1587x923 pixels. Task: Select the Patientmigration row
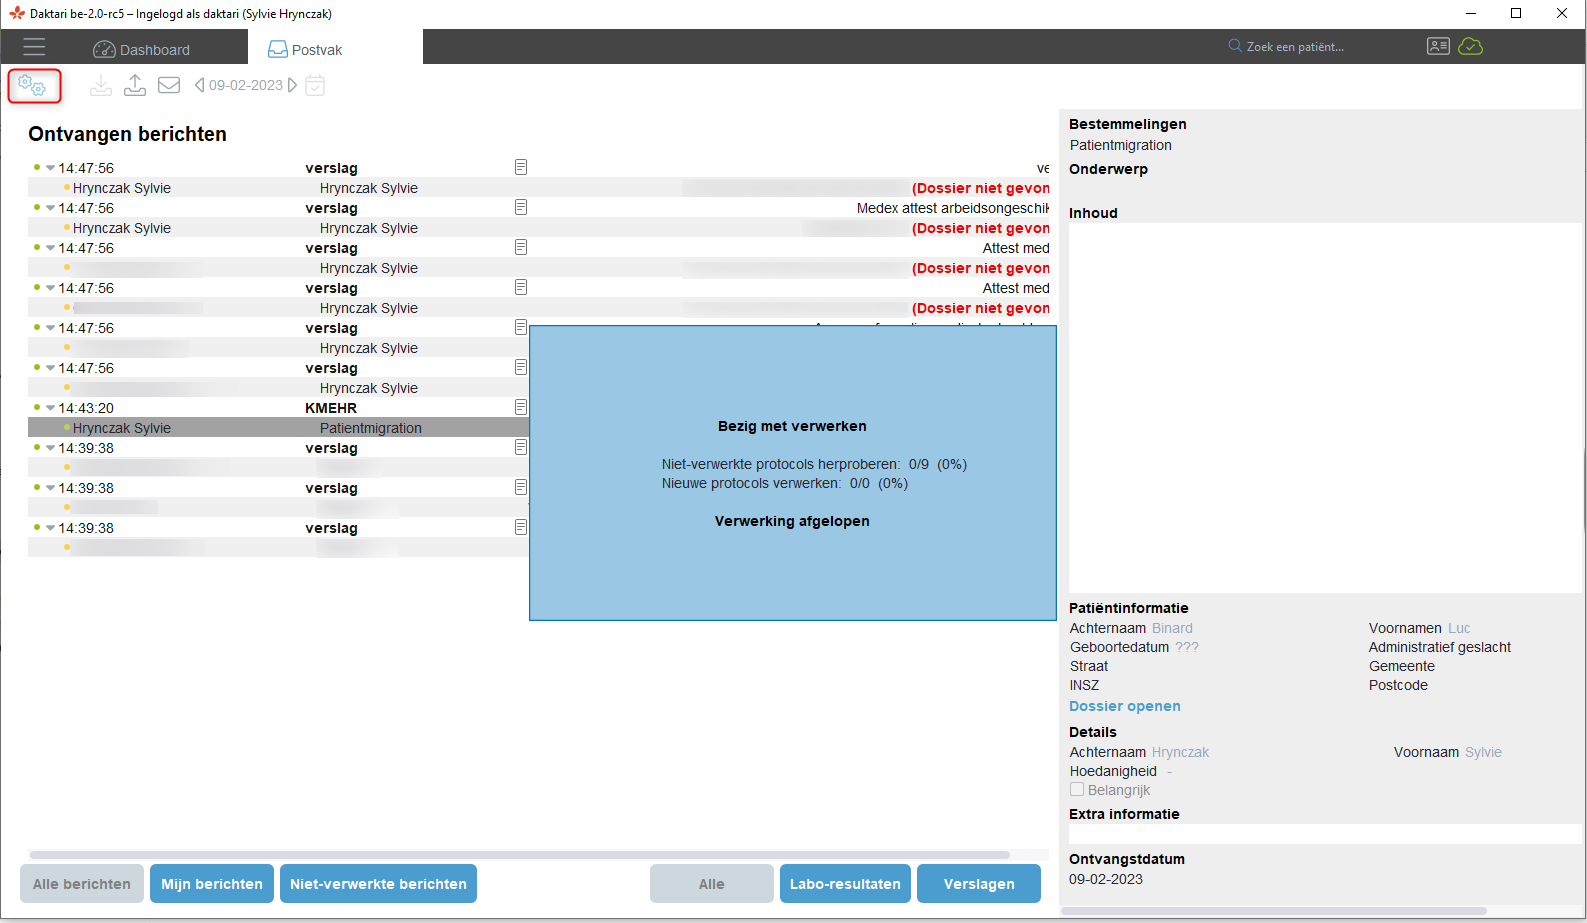tap(278, 428)
